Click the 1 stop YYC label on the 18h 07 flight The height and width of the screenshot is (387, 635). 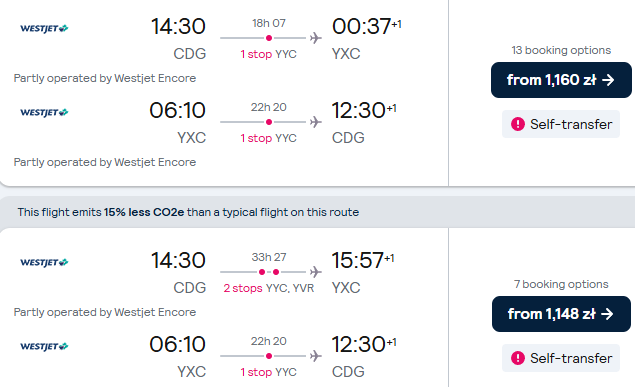(x=268, y=54)
